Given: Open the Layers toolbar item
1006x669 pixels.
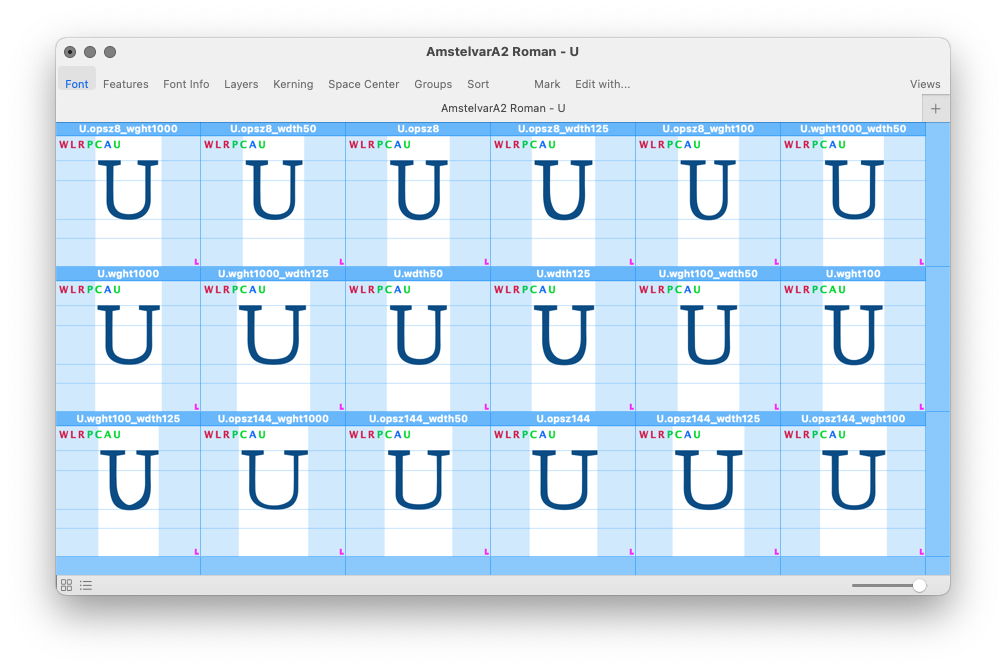Looking at the screenshot, I should click(x=241, y=84).
